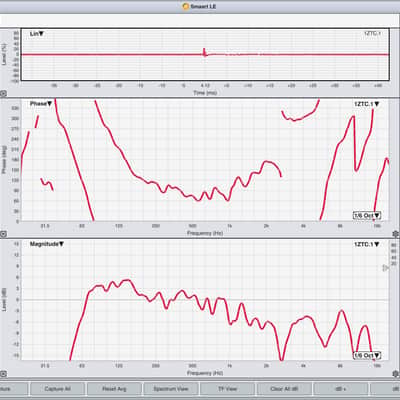Click the Clear All dB button
The width and height of the screenshot is (400, 400).
click(x=284, y=389)
